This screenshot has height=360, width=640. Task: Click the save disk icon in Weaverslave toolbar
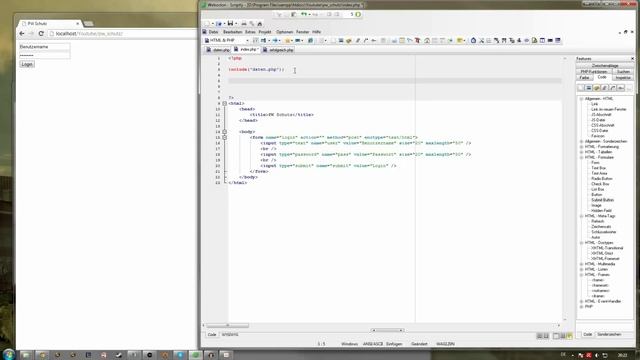[x=230, y=23]
